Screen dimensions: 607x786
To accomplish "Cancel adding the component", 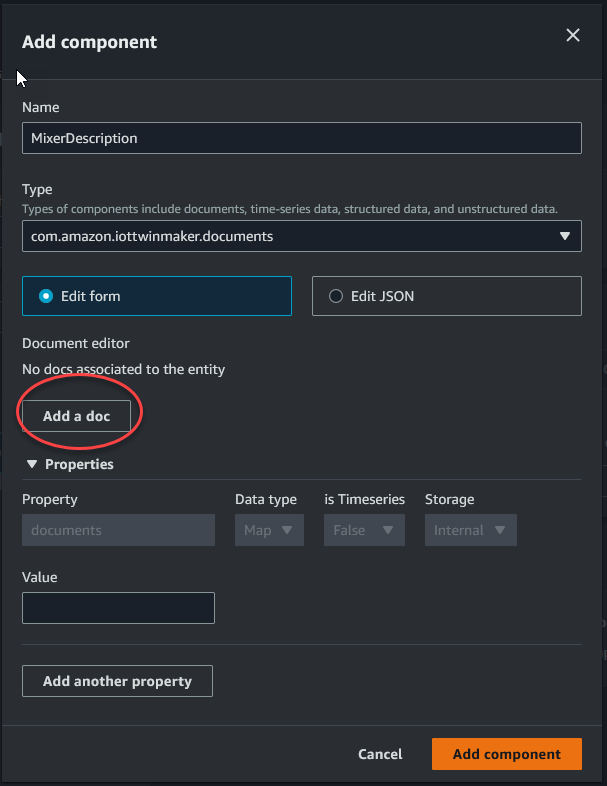I will tap(380, 754).
